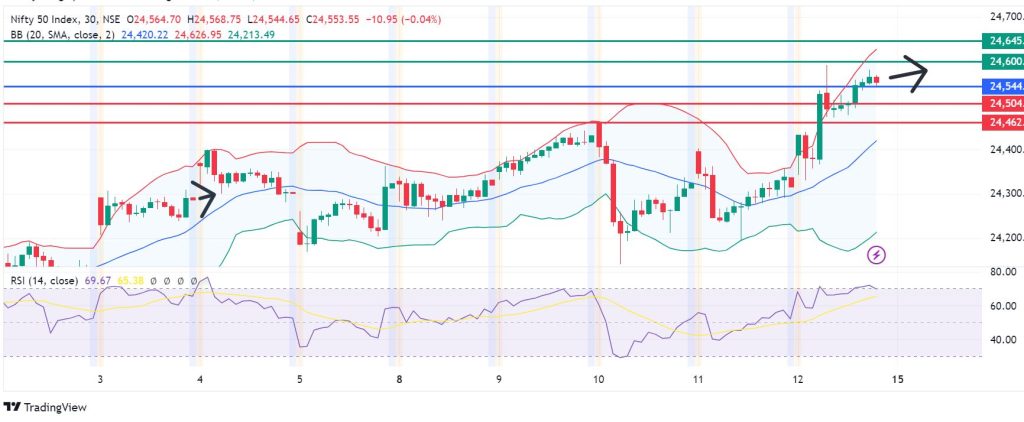
Task: Click the BB lower value 24,213.49
Action: (x=251, y=35)
